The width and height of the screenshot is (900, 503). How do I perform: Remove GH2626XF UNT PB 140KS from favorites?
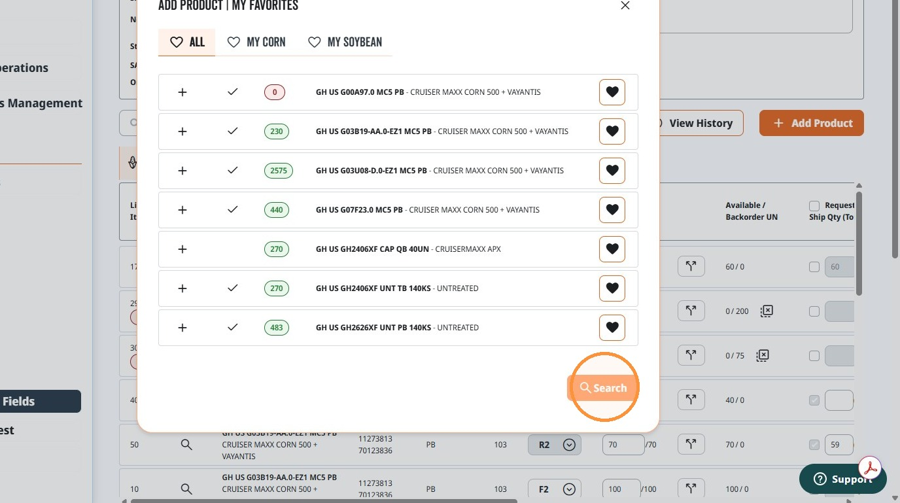[612, 327]
